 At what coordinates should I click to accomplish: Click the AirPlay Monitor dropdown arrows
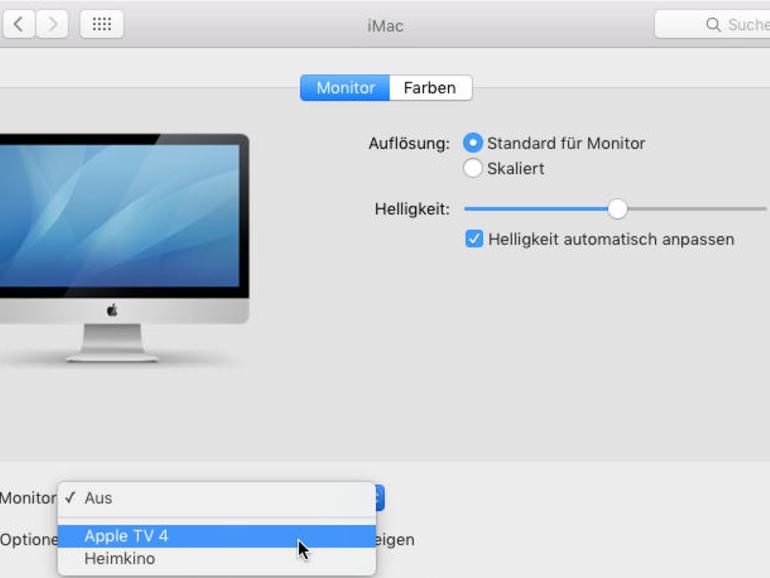[380, 498]
